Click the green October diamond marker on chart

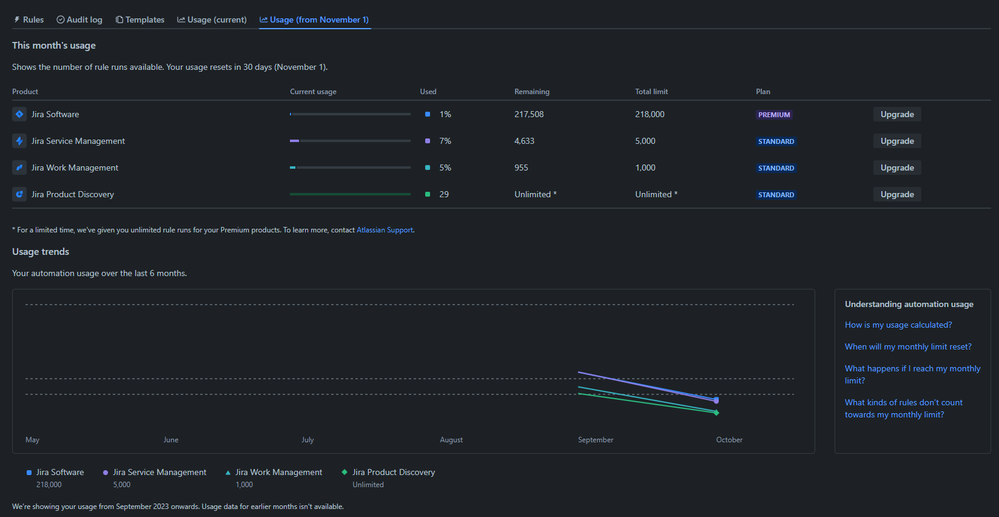coord(716,413)
